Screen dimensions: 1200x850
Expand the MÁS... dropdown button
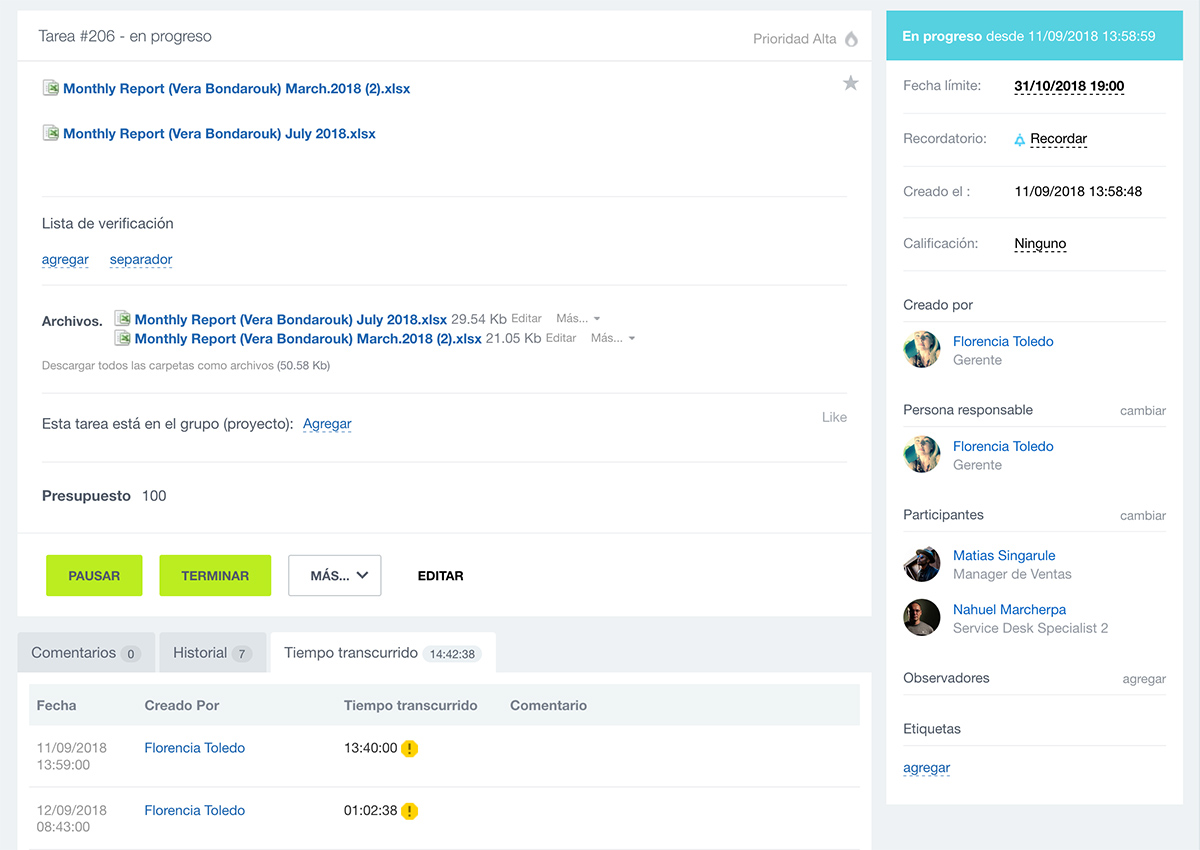(x=335, y=576)
